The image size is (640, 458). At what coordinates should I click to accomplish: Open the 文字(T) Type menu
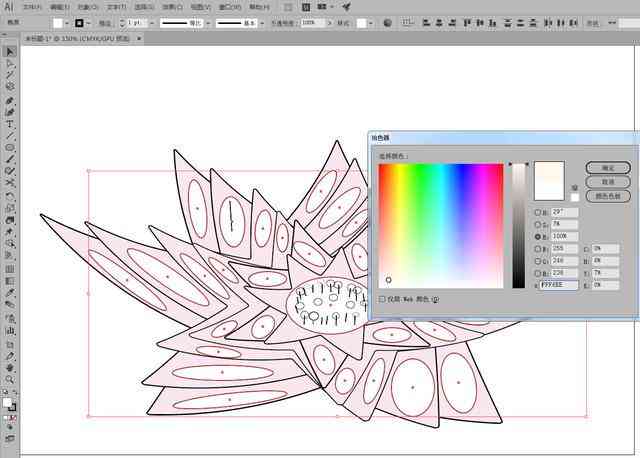(x=116, y=7)
